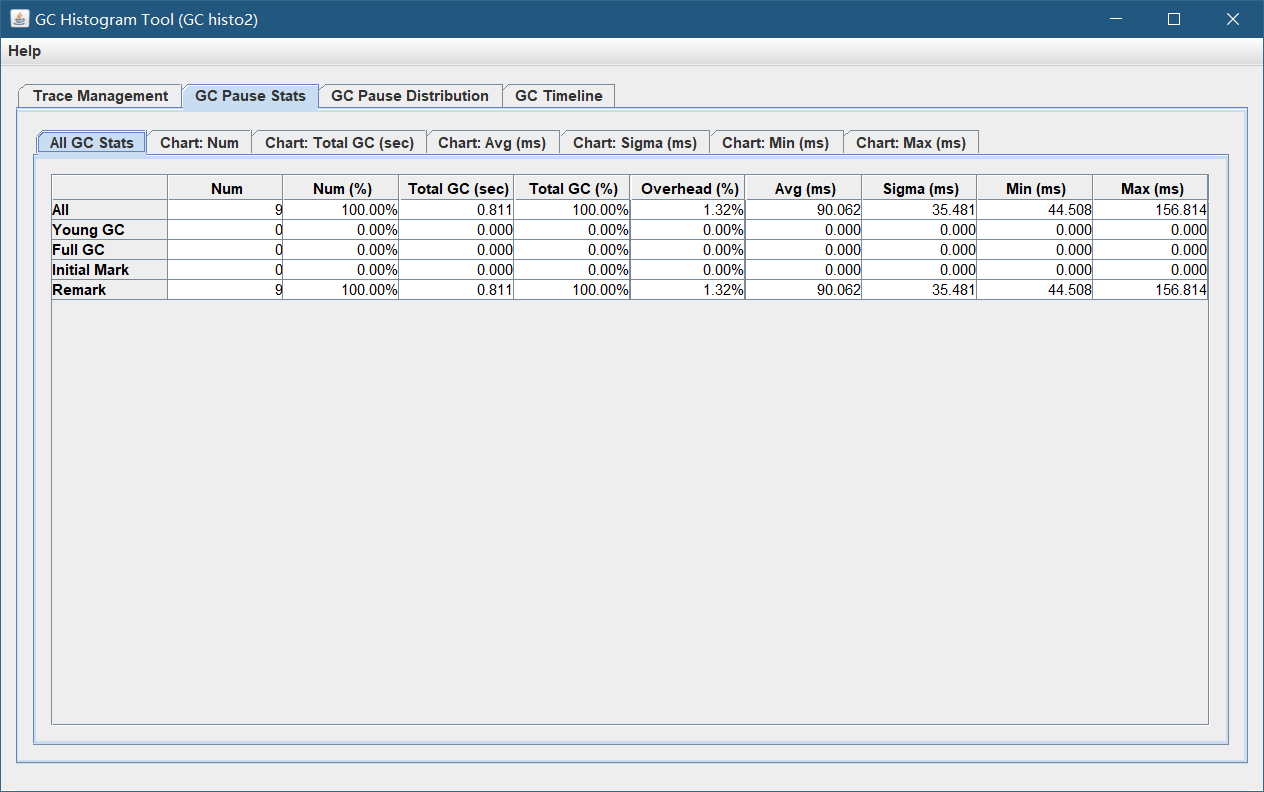Select the Remark row label

110,290
